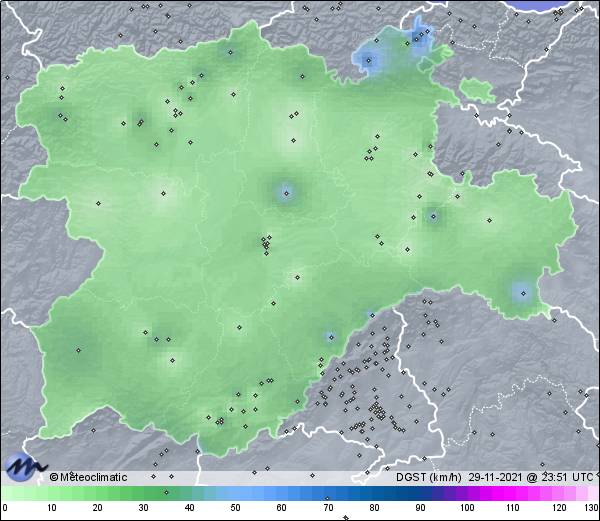The width and height of the screenshot is (600, 521).
Task: Click the 60 value on the legend
Action: pyautogui.click(x=282, y=508)
